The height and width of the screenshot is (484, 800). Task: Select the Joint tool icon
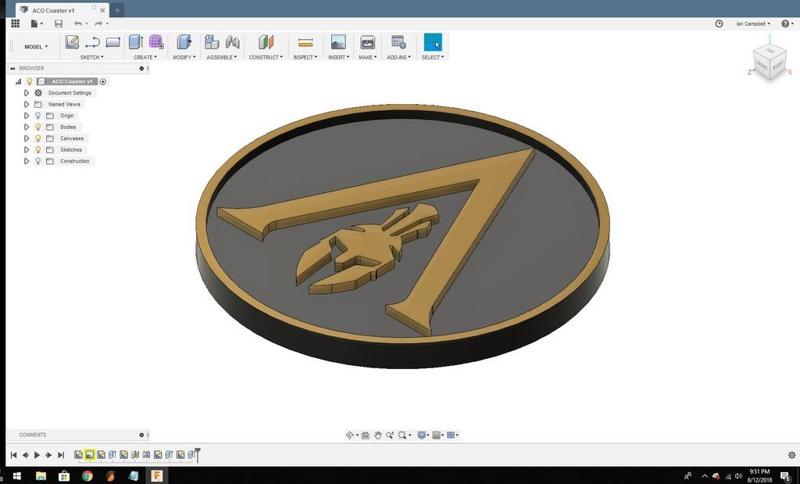click(x=233, y=42)
